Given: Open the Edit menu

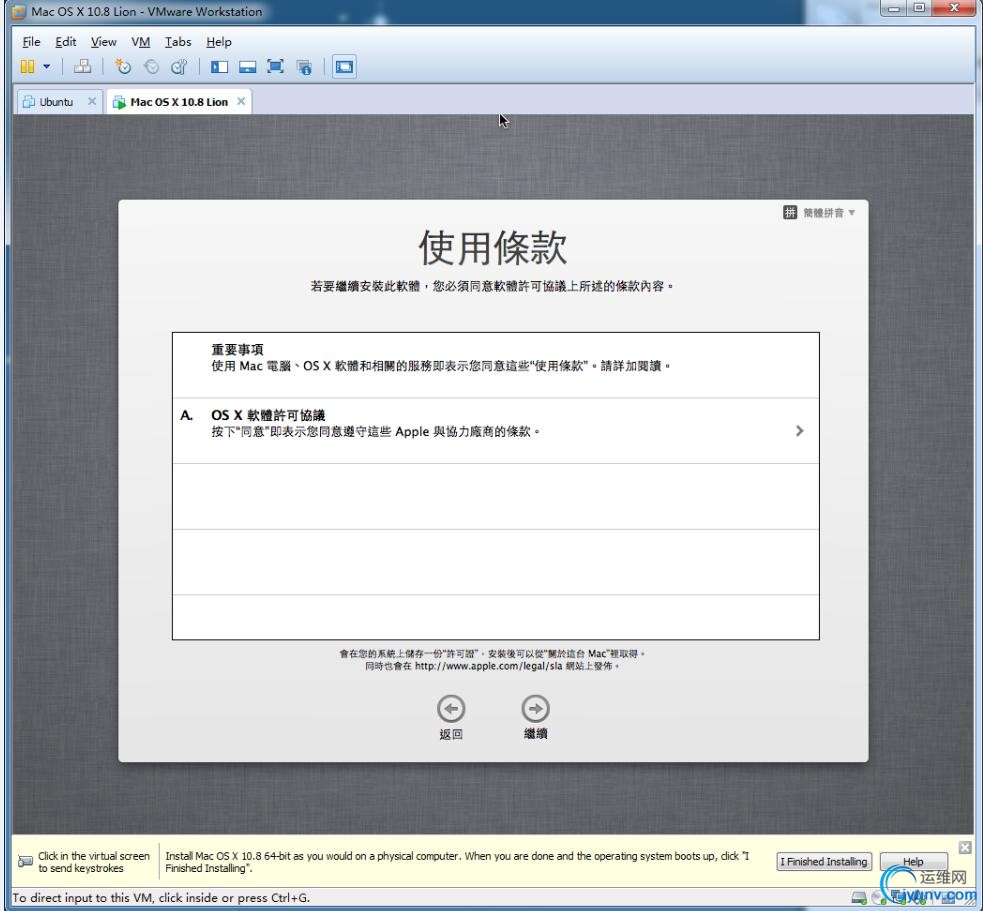Looking at the screenshot, I should 66,42.
